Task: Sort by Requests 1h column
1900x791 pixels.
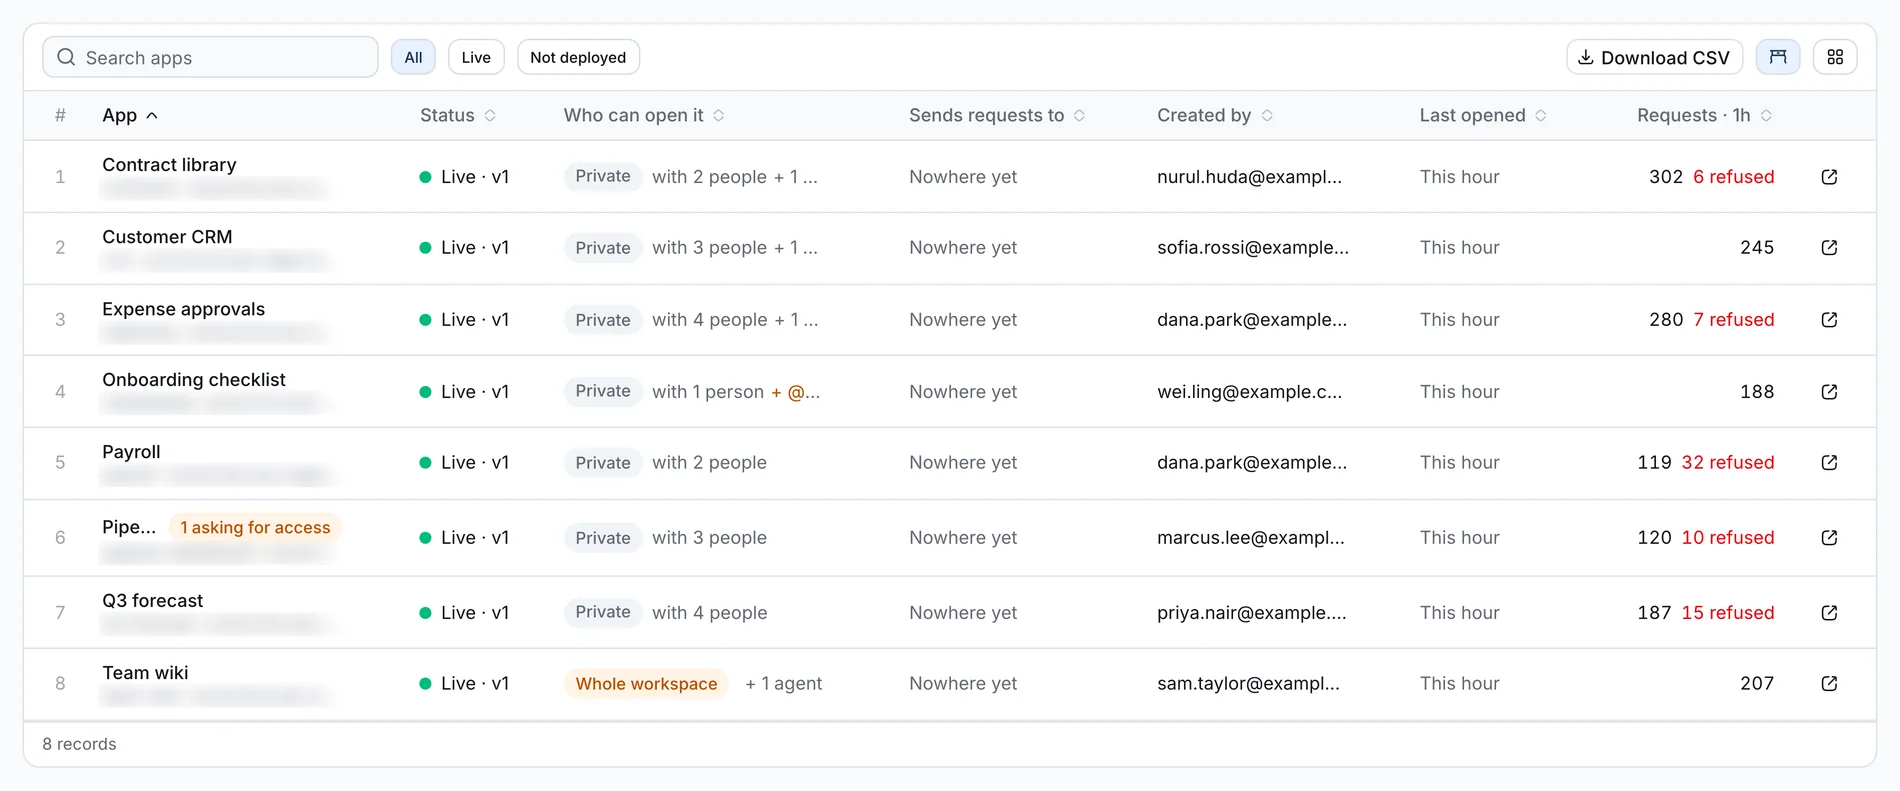Action: click(x=1705, y=115)
